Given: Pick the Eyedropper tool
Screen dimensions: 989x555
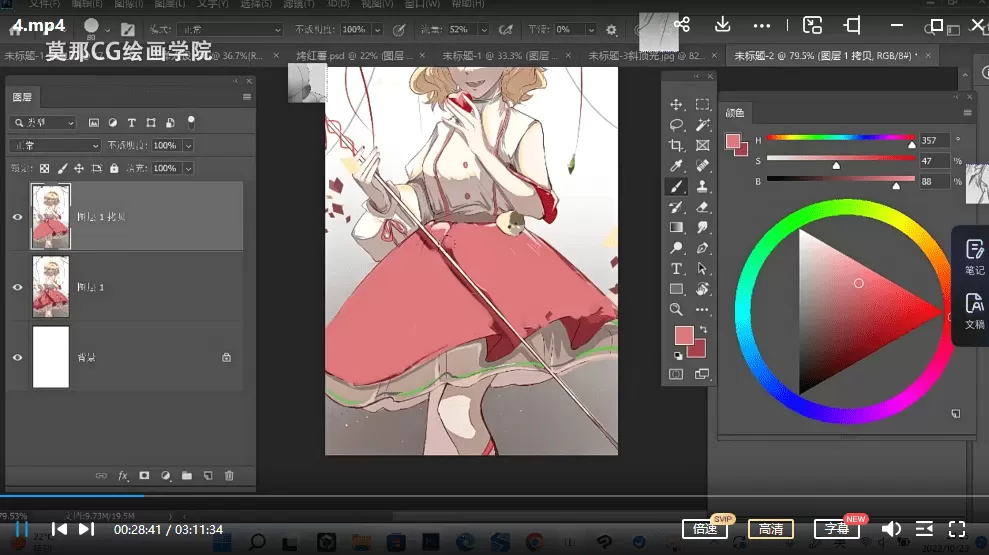Looking at the screenshot, I should pyautogui.click(x=677, y=166).
